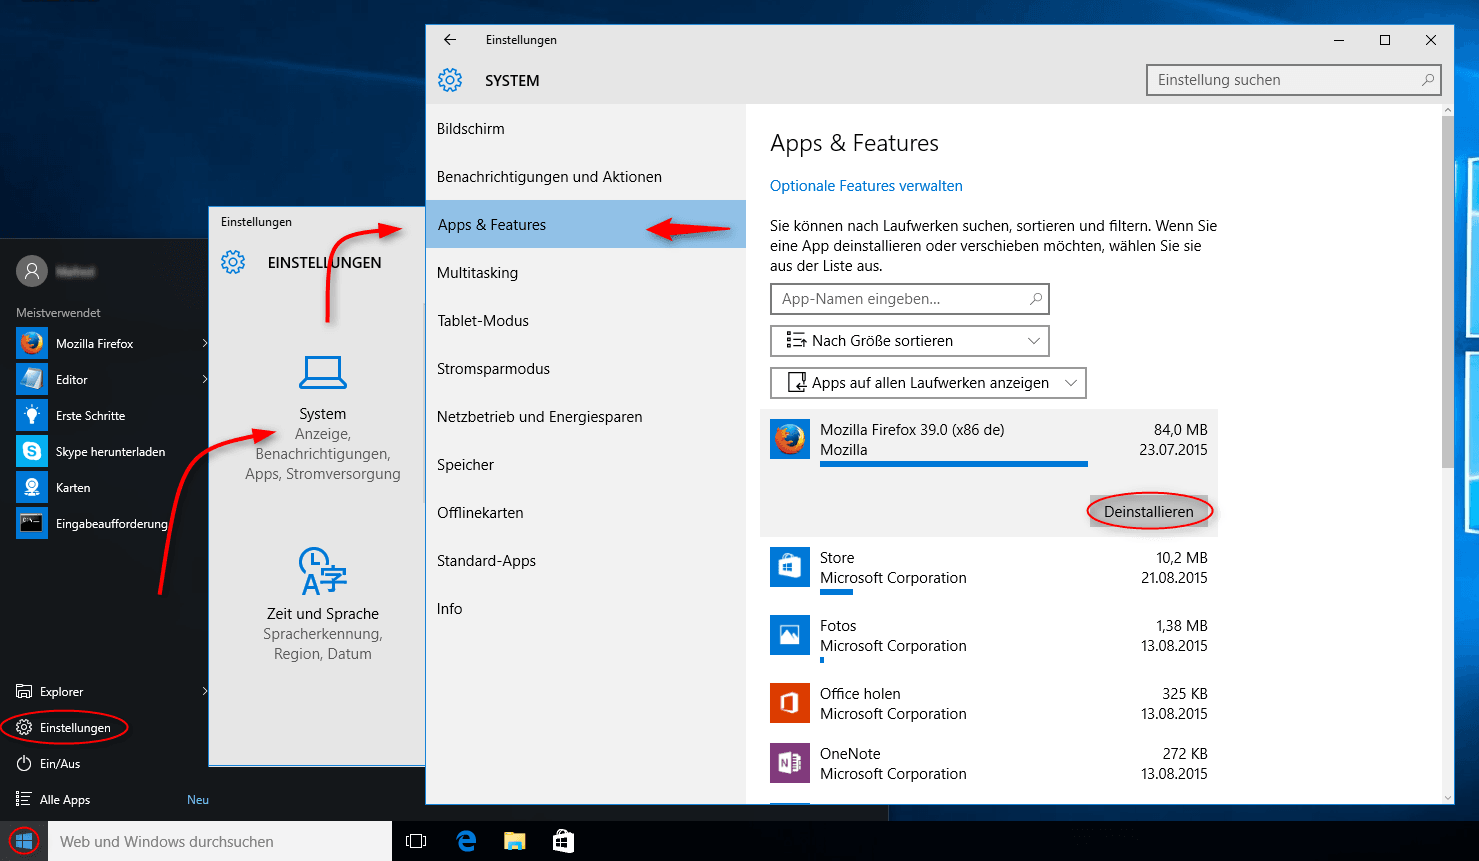Viewport: 1479px width, 861px height.
Task: Click magnifier in App-Namen eingeben box
Action: click(x=1036, y=299)
